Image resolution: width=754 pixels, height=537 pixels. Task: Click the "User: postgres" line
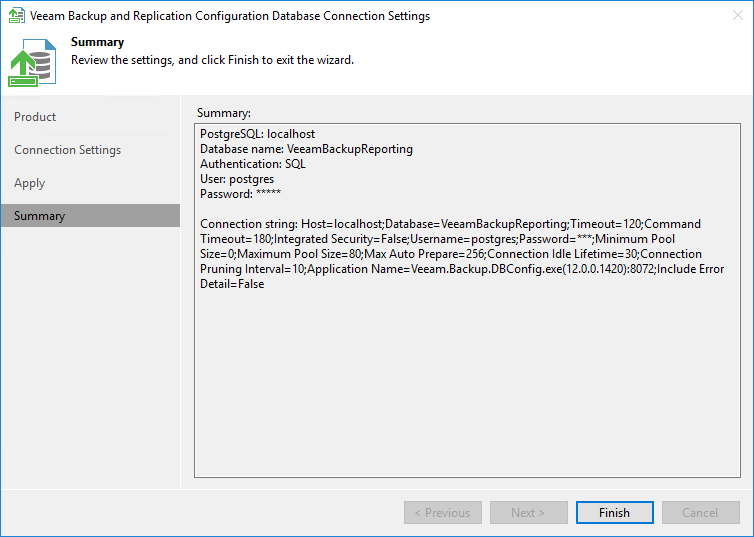click(x=237, y=179)
